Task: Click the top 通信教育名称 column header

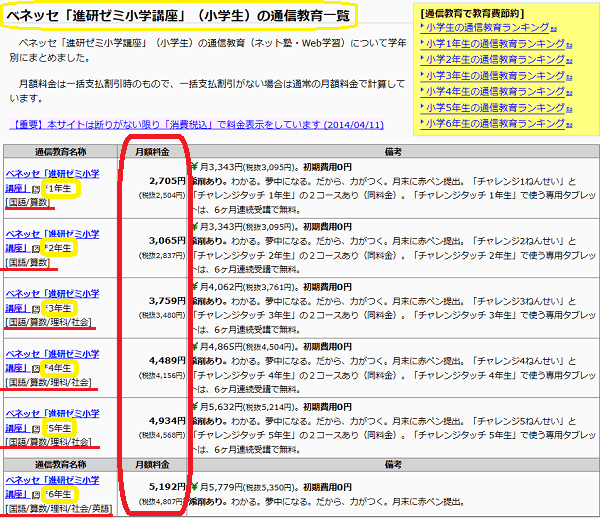Action: (x=60, y=152)
